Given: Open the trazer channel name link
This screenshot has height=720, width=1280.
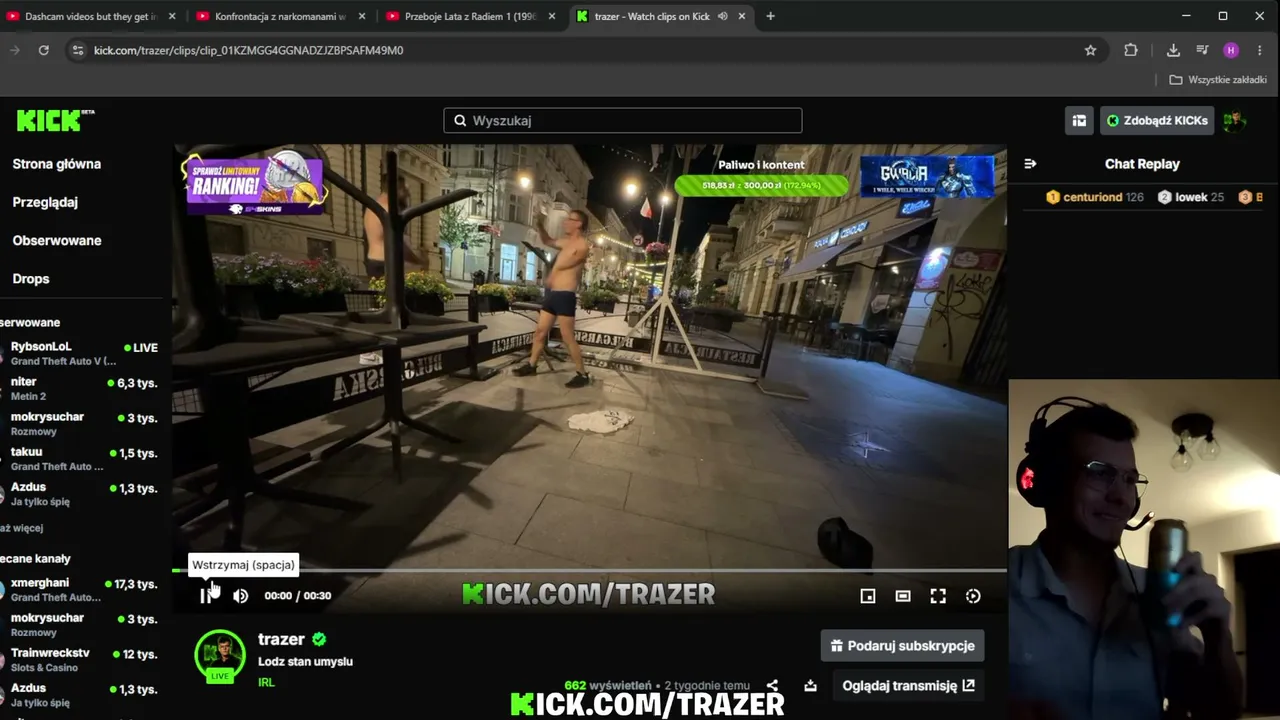Looking at the screenshot, I should pos(281,639).
